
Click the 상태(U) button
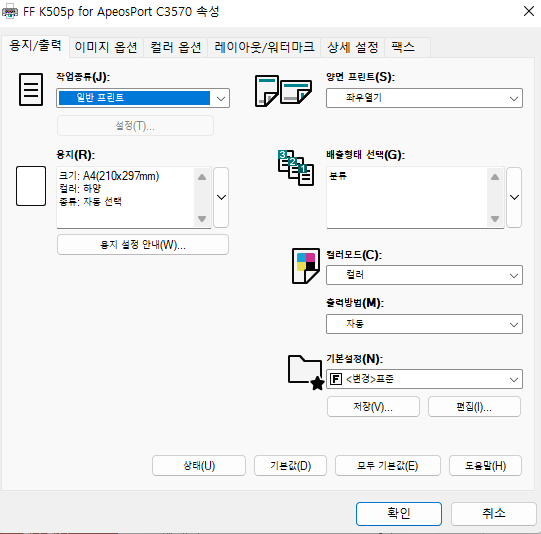pos(199,465)
